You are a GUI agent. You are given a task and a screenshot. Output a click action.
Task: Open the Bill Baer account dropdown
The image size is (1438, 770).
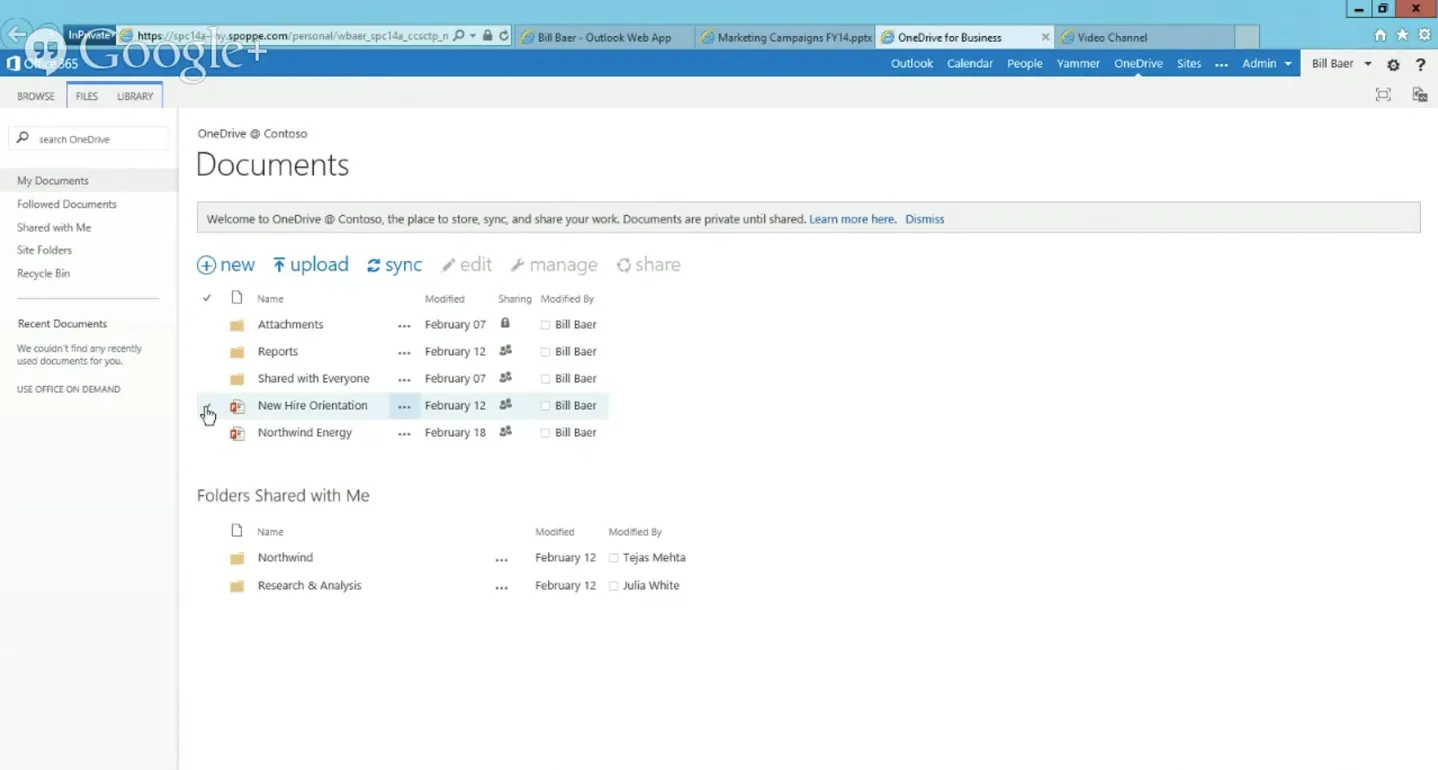pyautogui.click(x=1342, y=63)
